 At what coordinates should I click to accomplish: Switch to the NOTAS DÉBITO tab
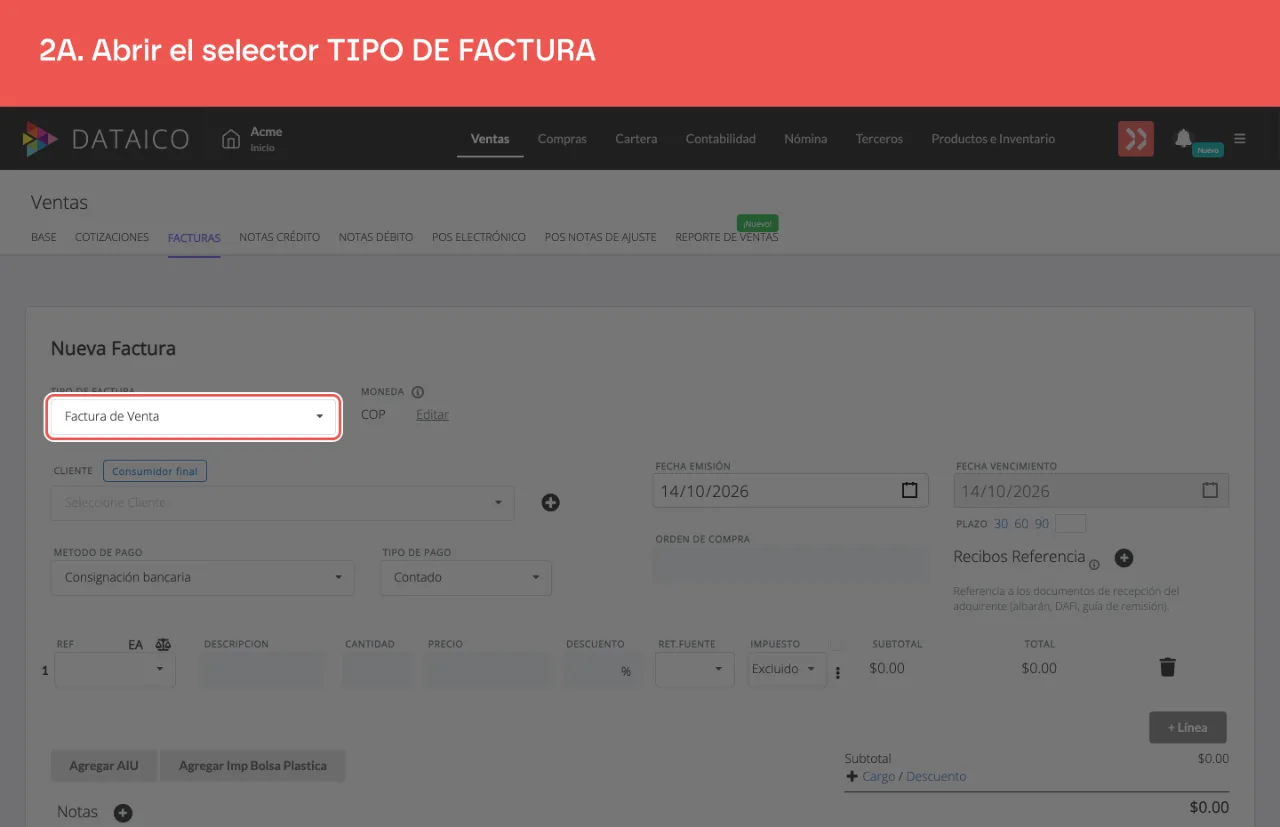click(x=376, y=237)
